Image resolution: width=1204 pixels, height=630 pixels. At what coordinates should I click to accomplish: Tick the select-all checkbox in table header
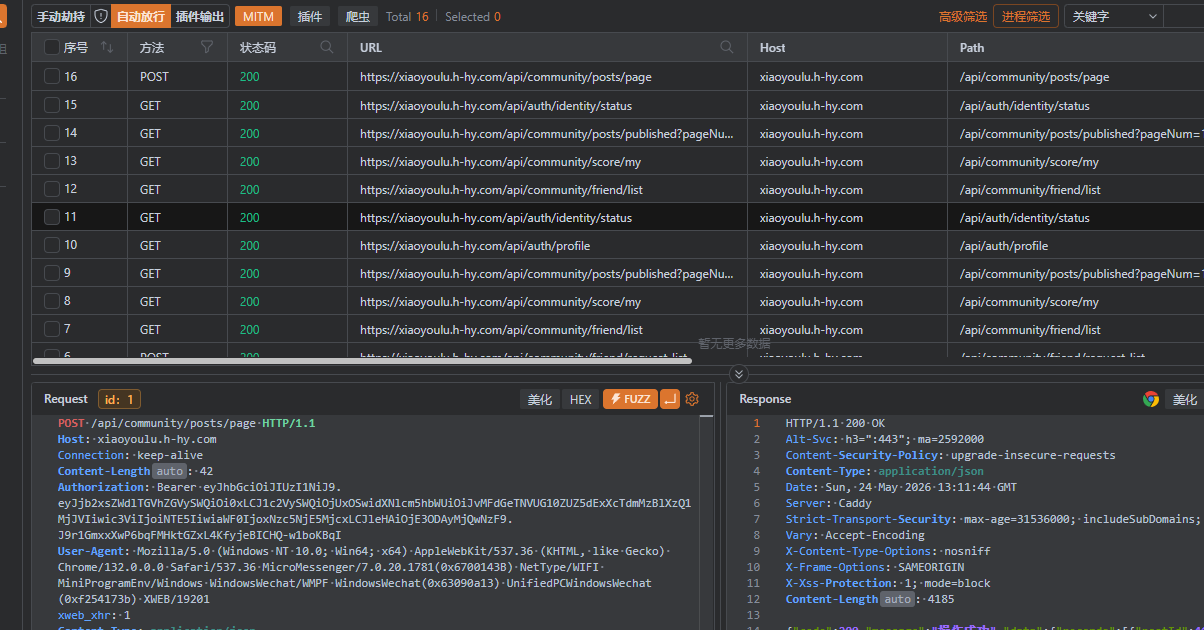tap(52, 47)
